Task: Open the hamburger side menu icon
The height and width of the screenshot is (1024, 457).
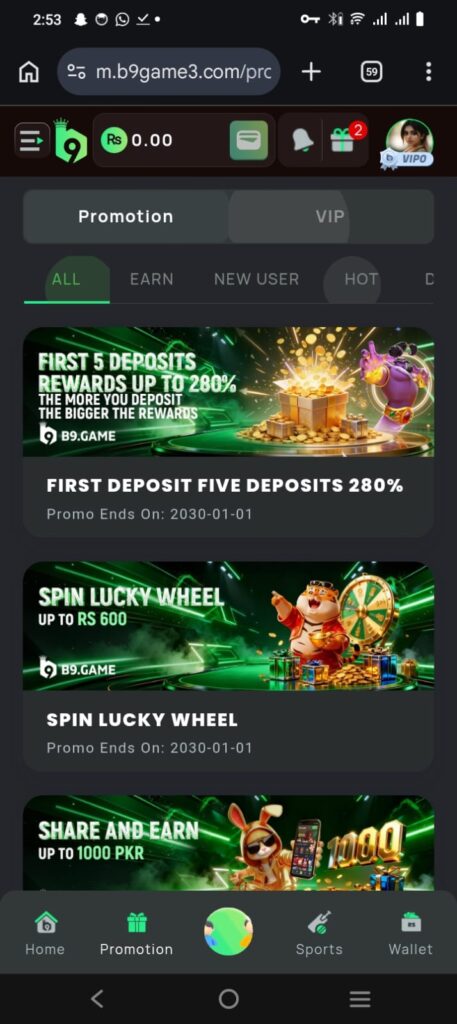Action: (x=32, y=140)
